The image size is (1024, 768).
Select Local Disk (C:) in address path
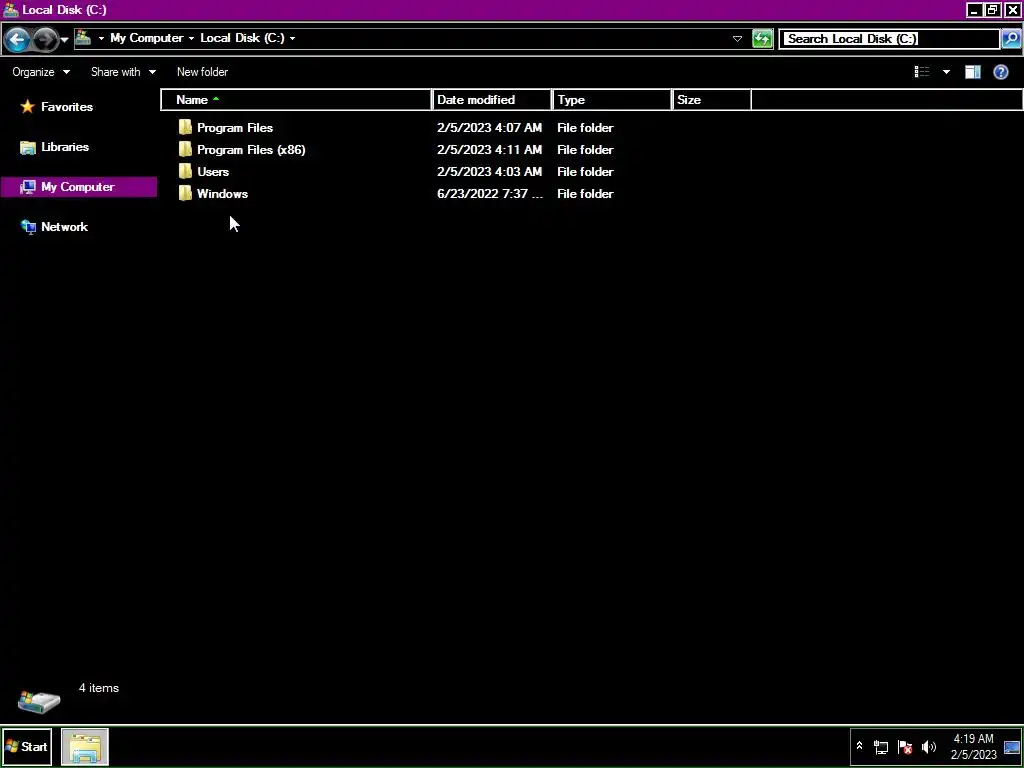pyautogui.click(x=242, y=38)
